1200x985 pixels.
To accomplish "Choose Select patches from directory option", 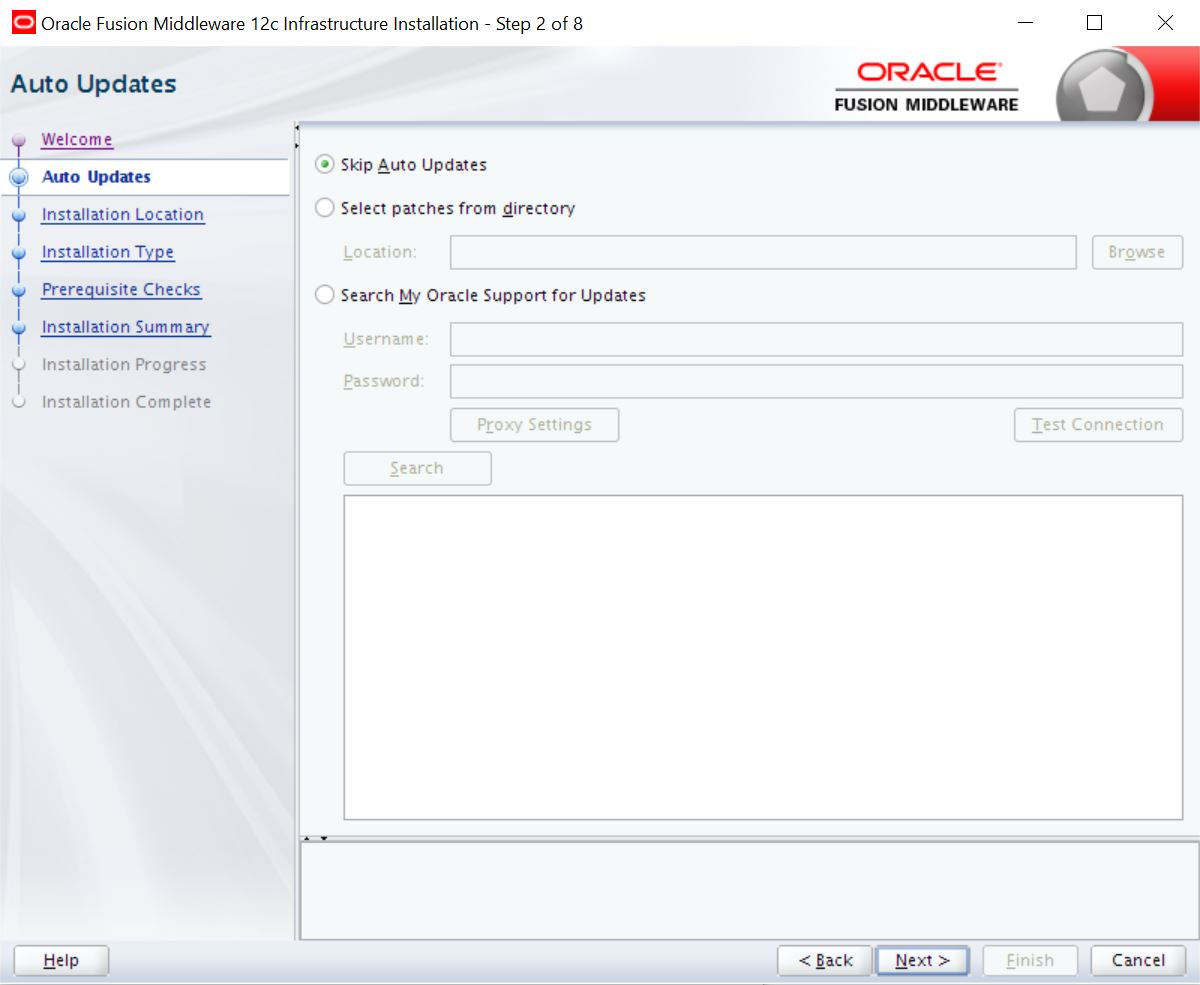I will coord(324,208).
